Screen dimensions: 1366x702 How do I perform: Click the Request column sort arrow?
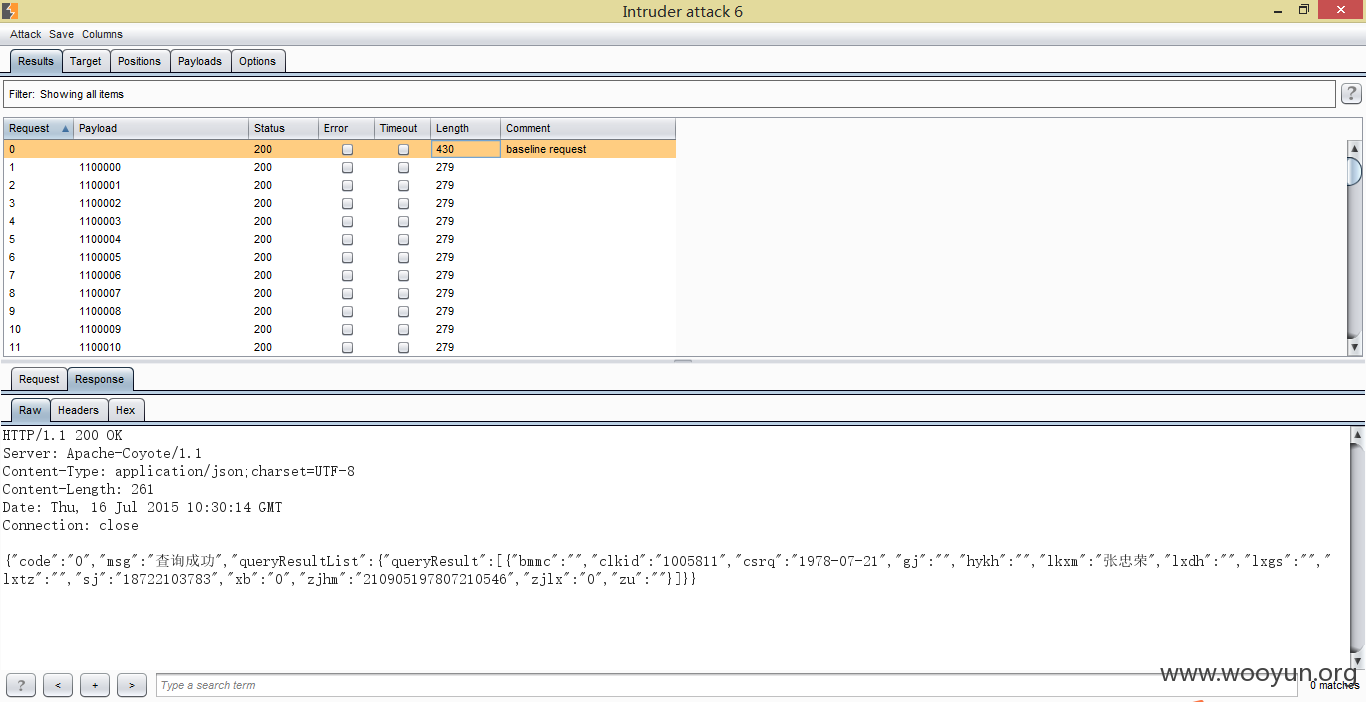click(x=66, y=128)
